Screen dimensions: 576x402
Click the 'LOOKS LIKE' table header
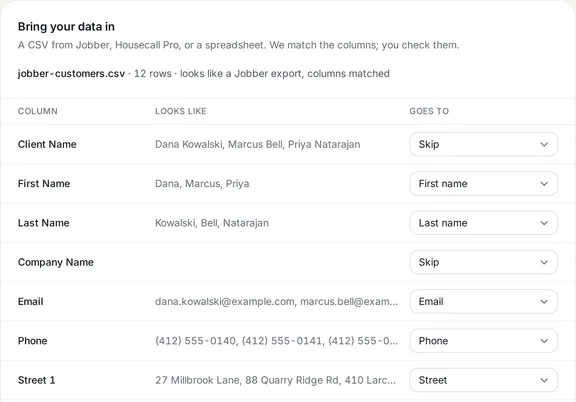(180, 111)
